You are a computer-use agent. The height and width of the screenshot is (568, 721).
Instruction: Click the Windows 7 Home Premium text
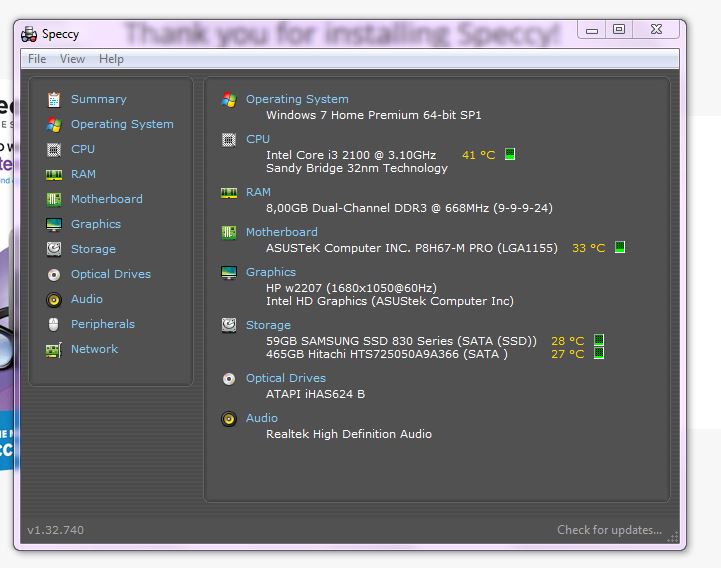coord(373,115)
